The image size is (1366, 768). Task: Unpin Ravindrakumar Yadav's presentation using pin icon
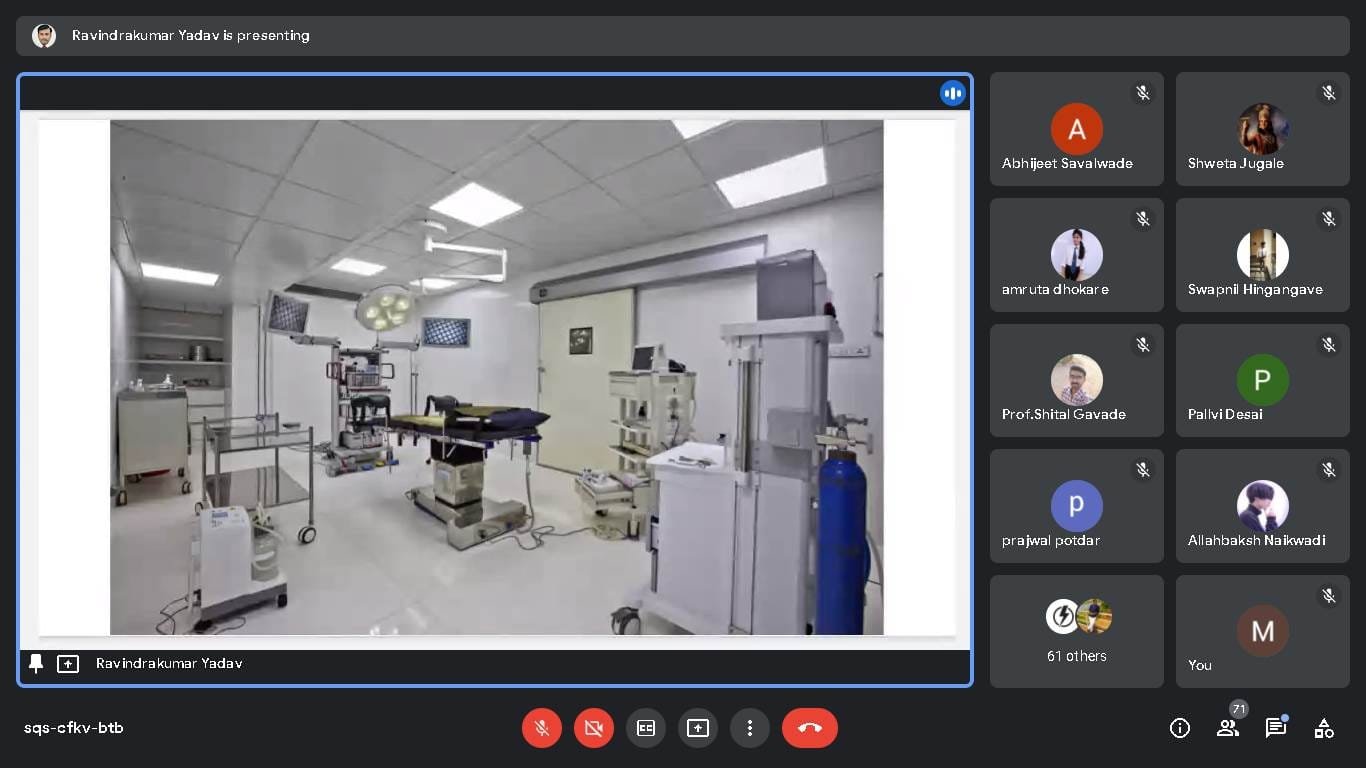point(36,664)
